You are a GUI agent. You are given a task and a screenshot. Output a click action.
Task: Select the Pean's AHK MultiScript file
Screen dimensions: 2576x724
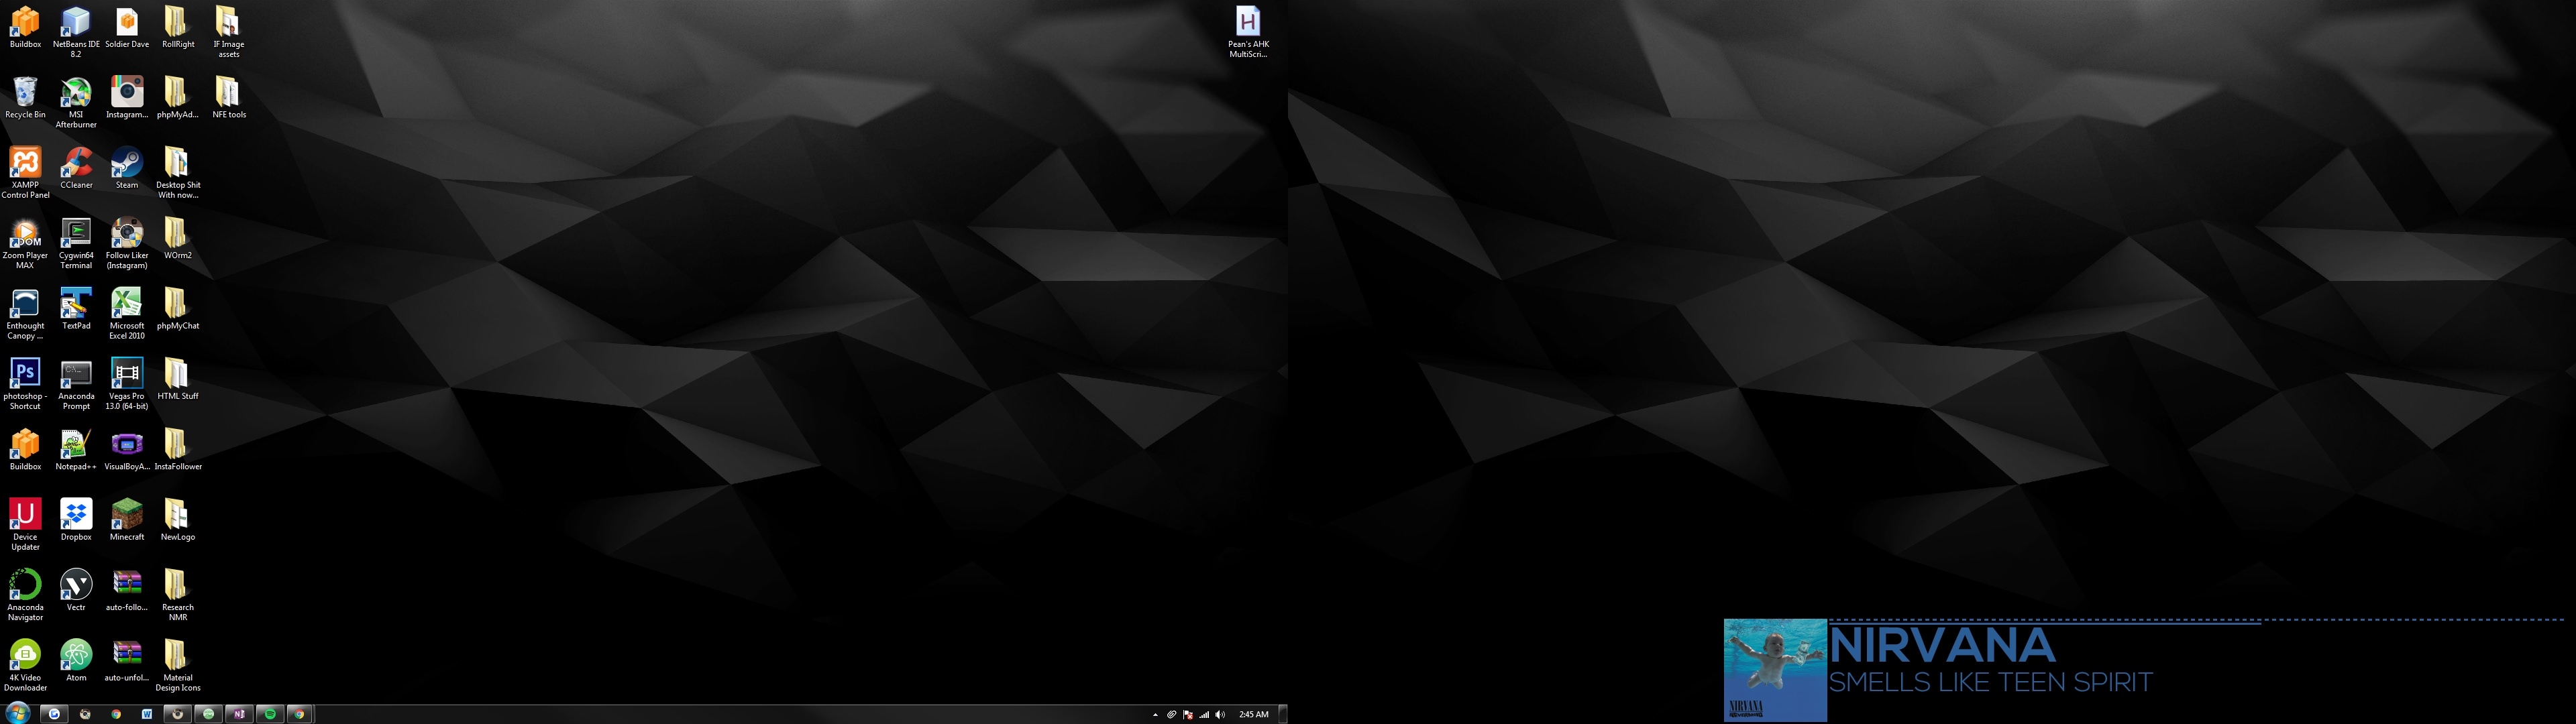click(1248, 31)
